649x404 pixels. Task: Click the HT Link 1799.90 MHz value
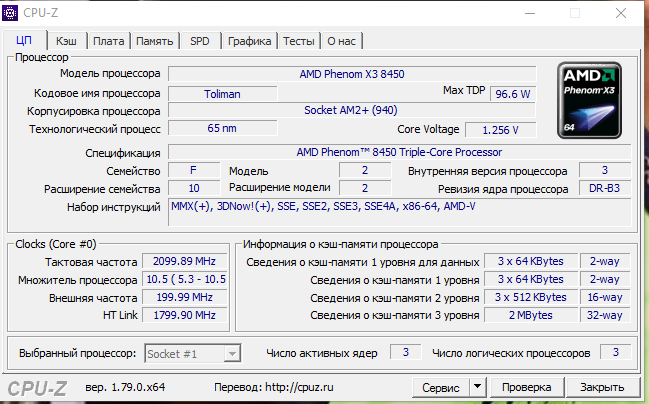(x=185, y=315)
